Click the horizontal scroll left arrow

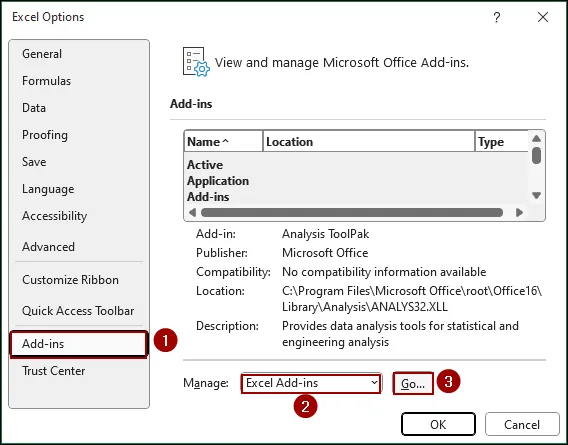coord(192,212)
